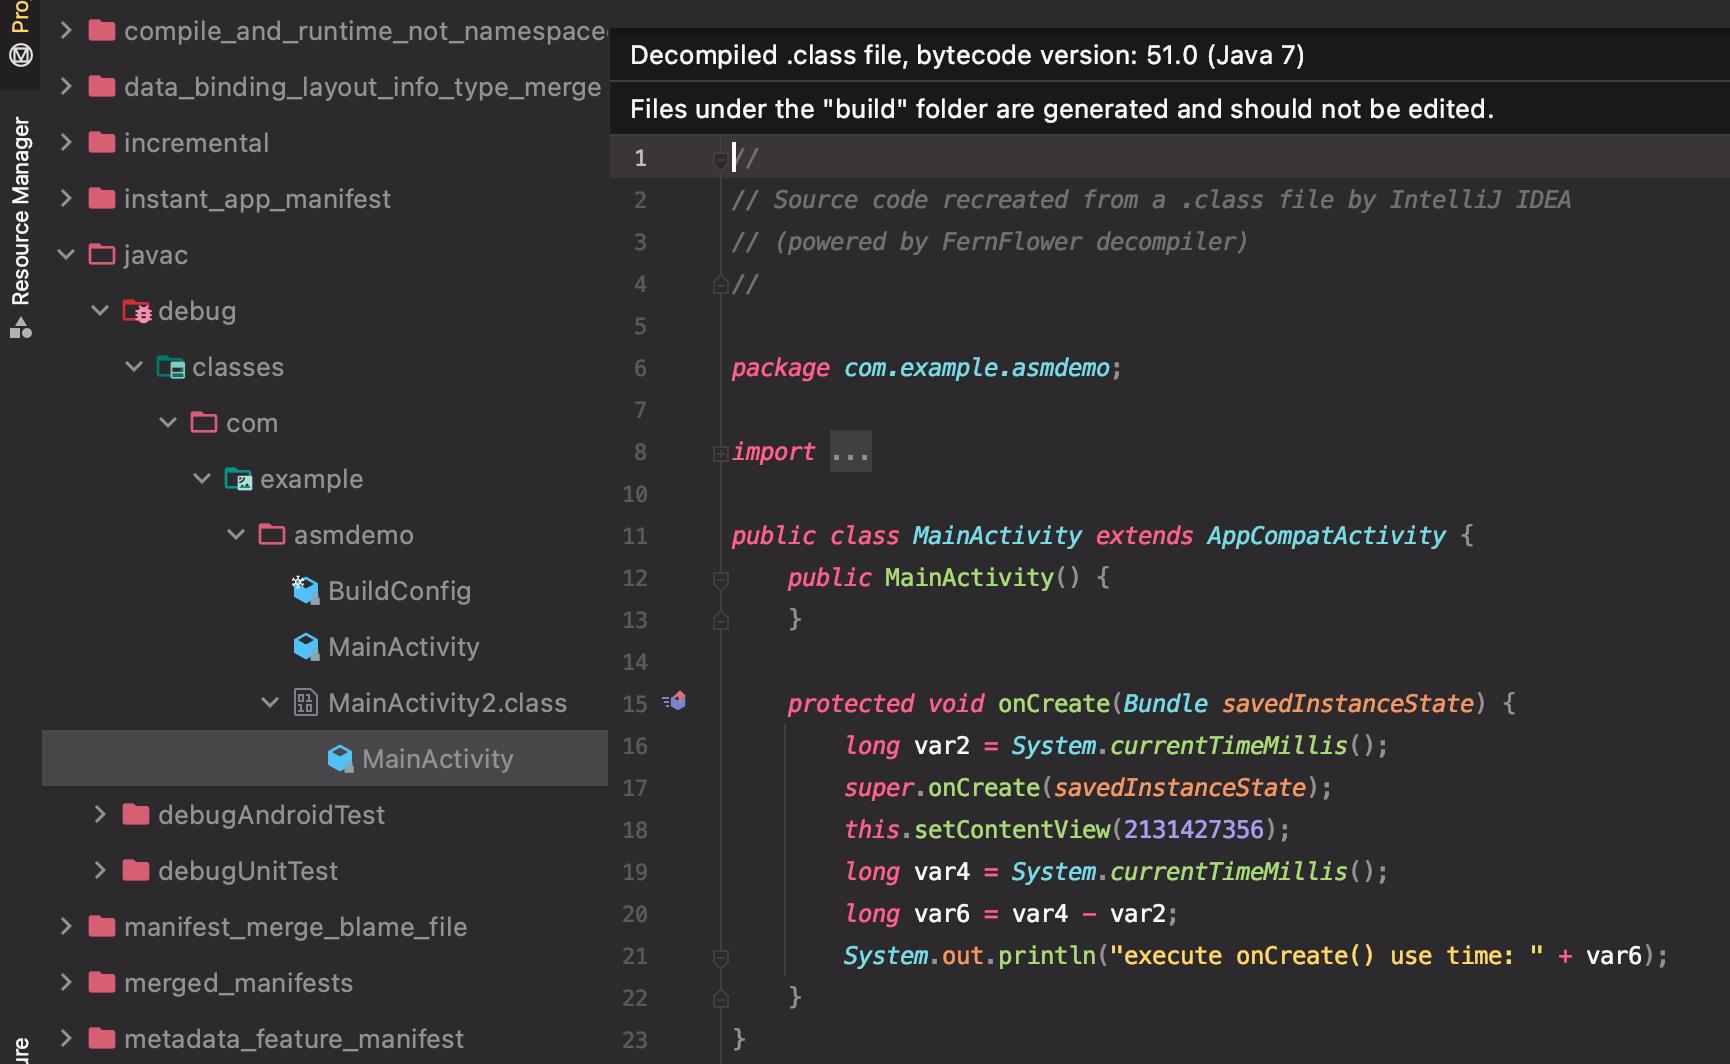This screenshot has width=1730, height=1064.
Task: Click the classes folder icon
Action: coord(171,367)
